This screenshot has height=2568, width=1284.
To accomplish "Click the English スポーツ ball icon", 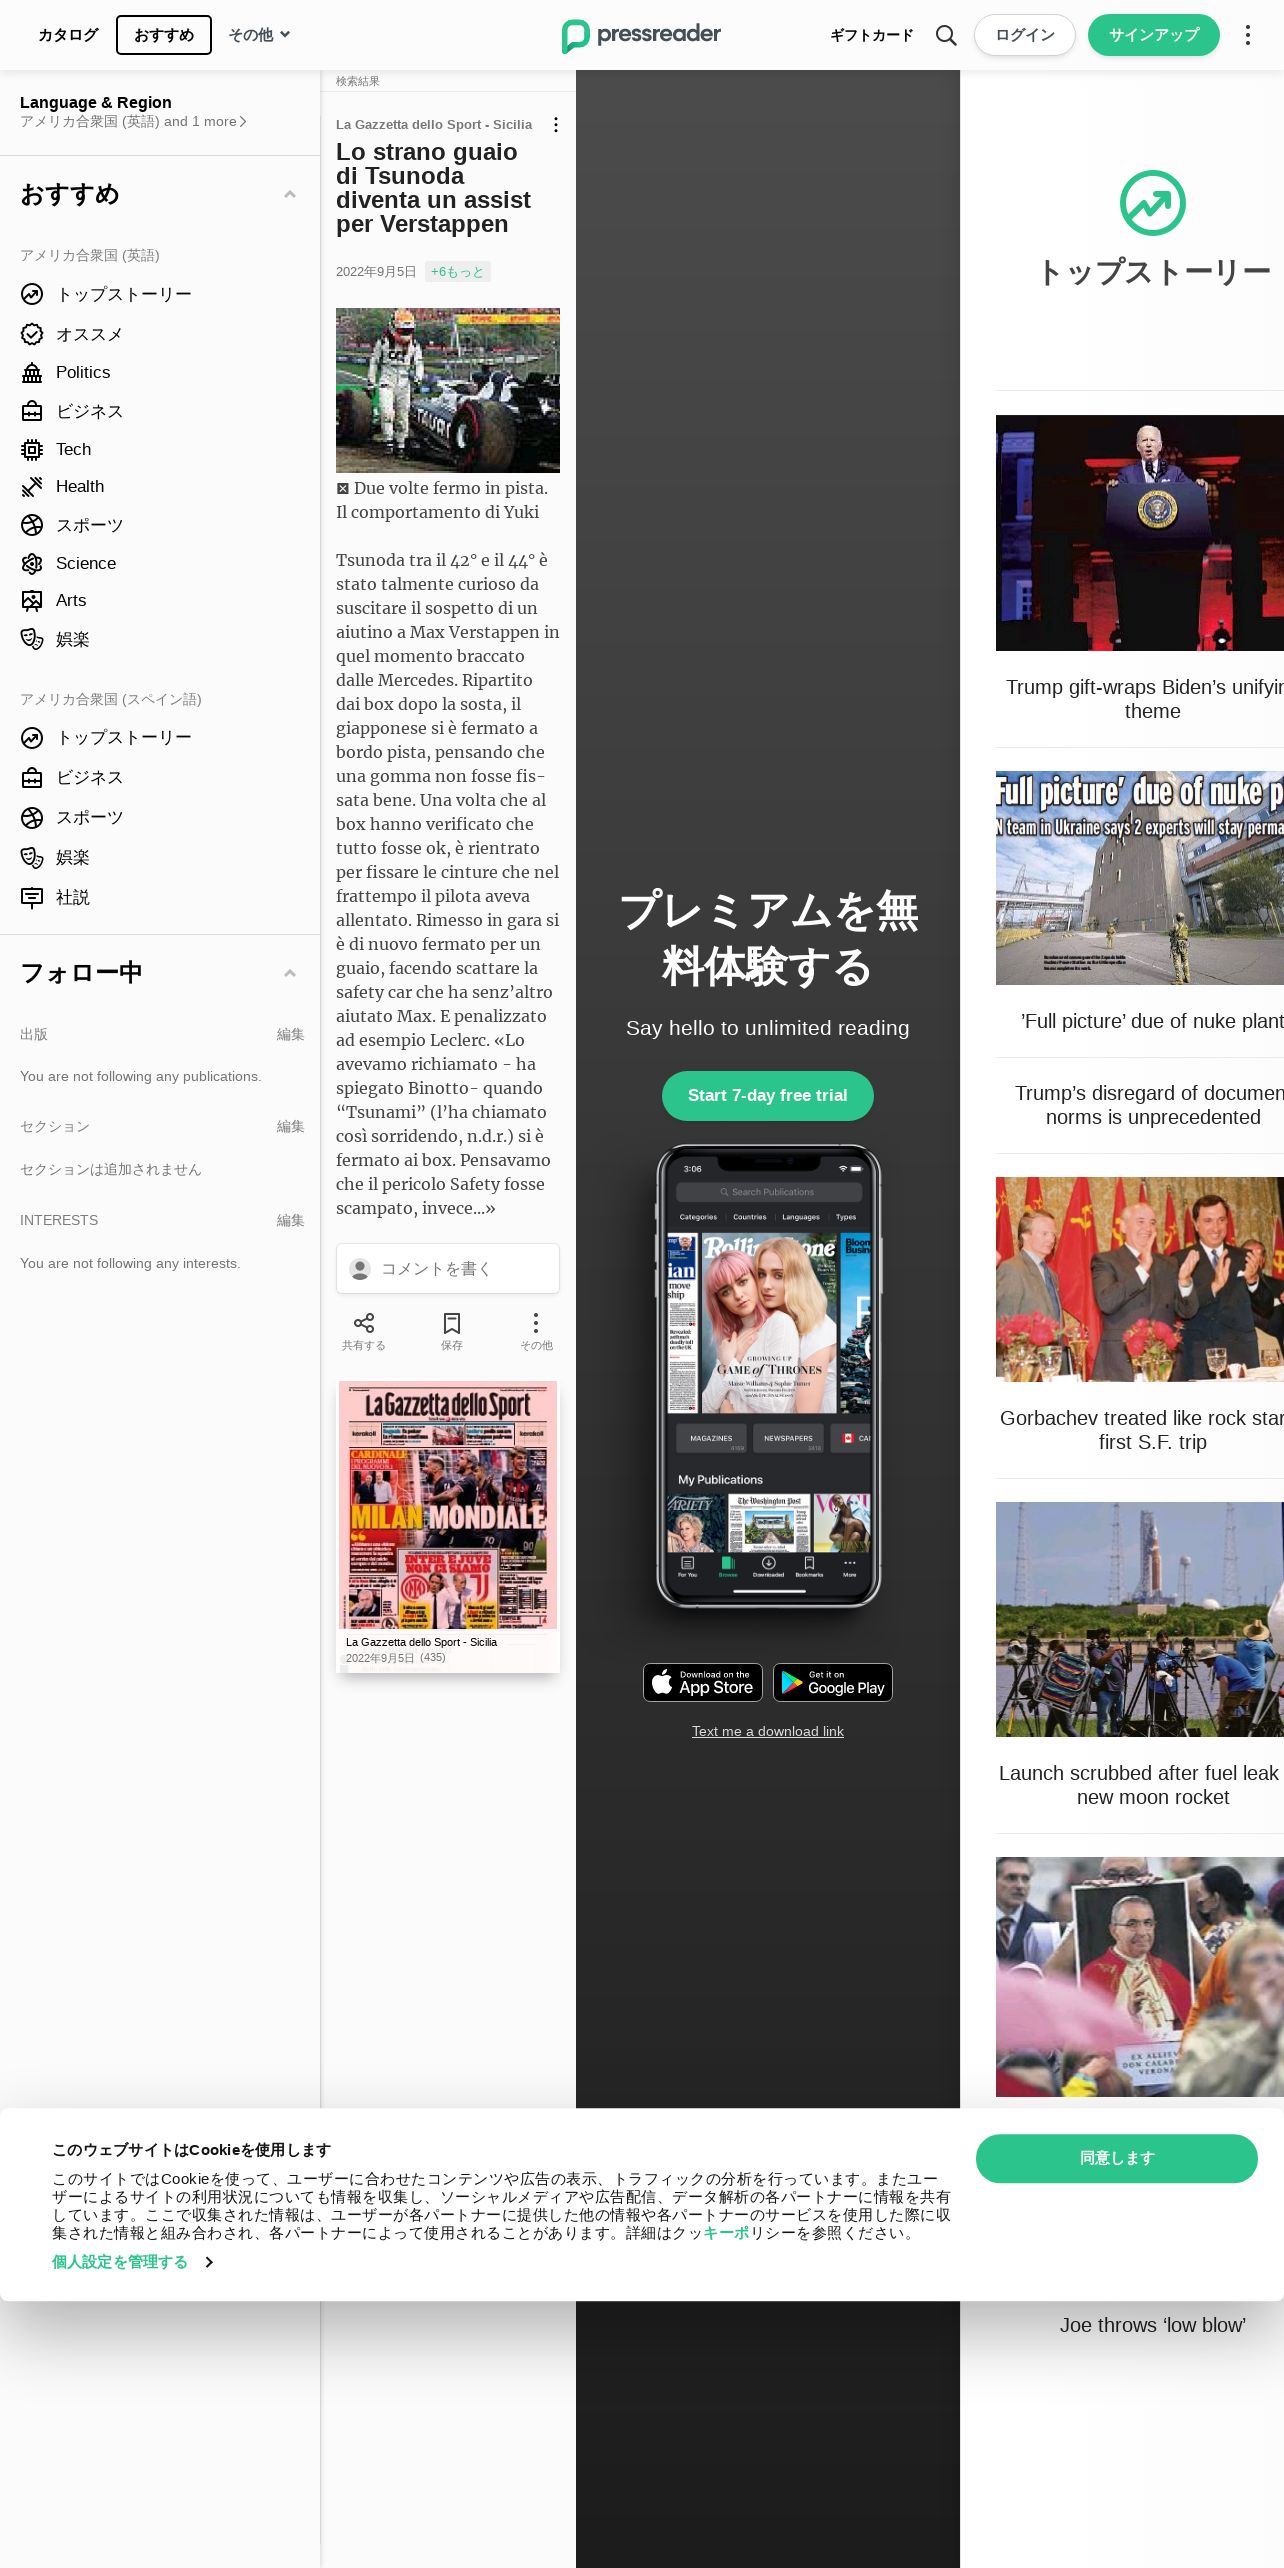I will (32, 525).
